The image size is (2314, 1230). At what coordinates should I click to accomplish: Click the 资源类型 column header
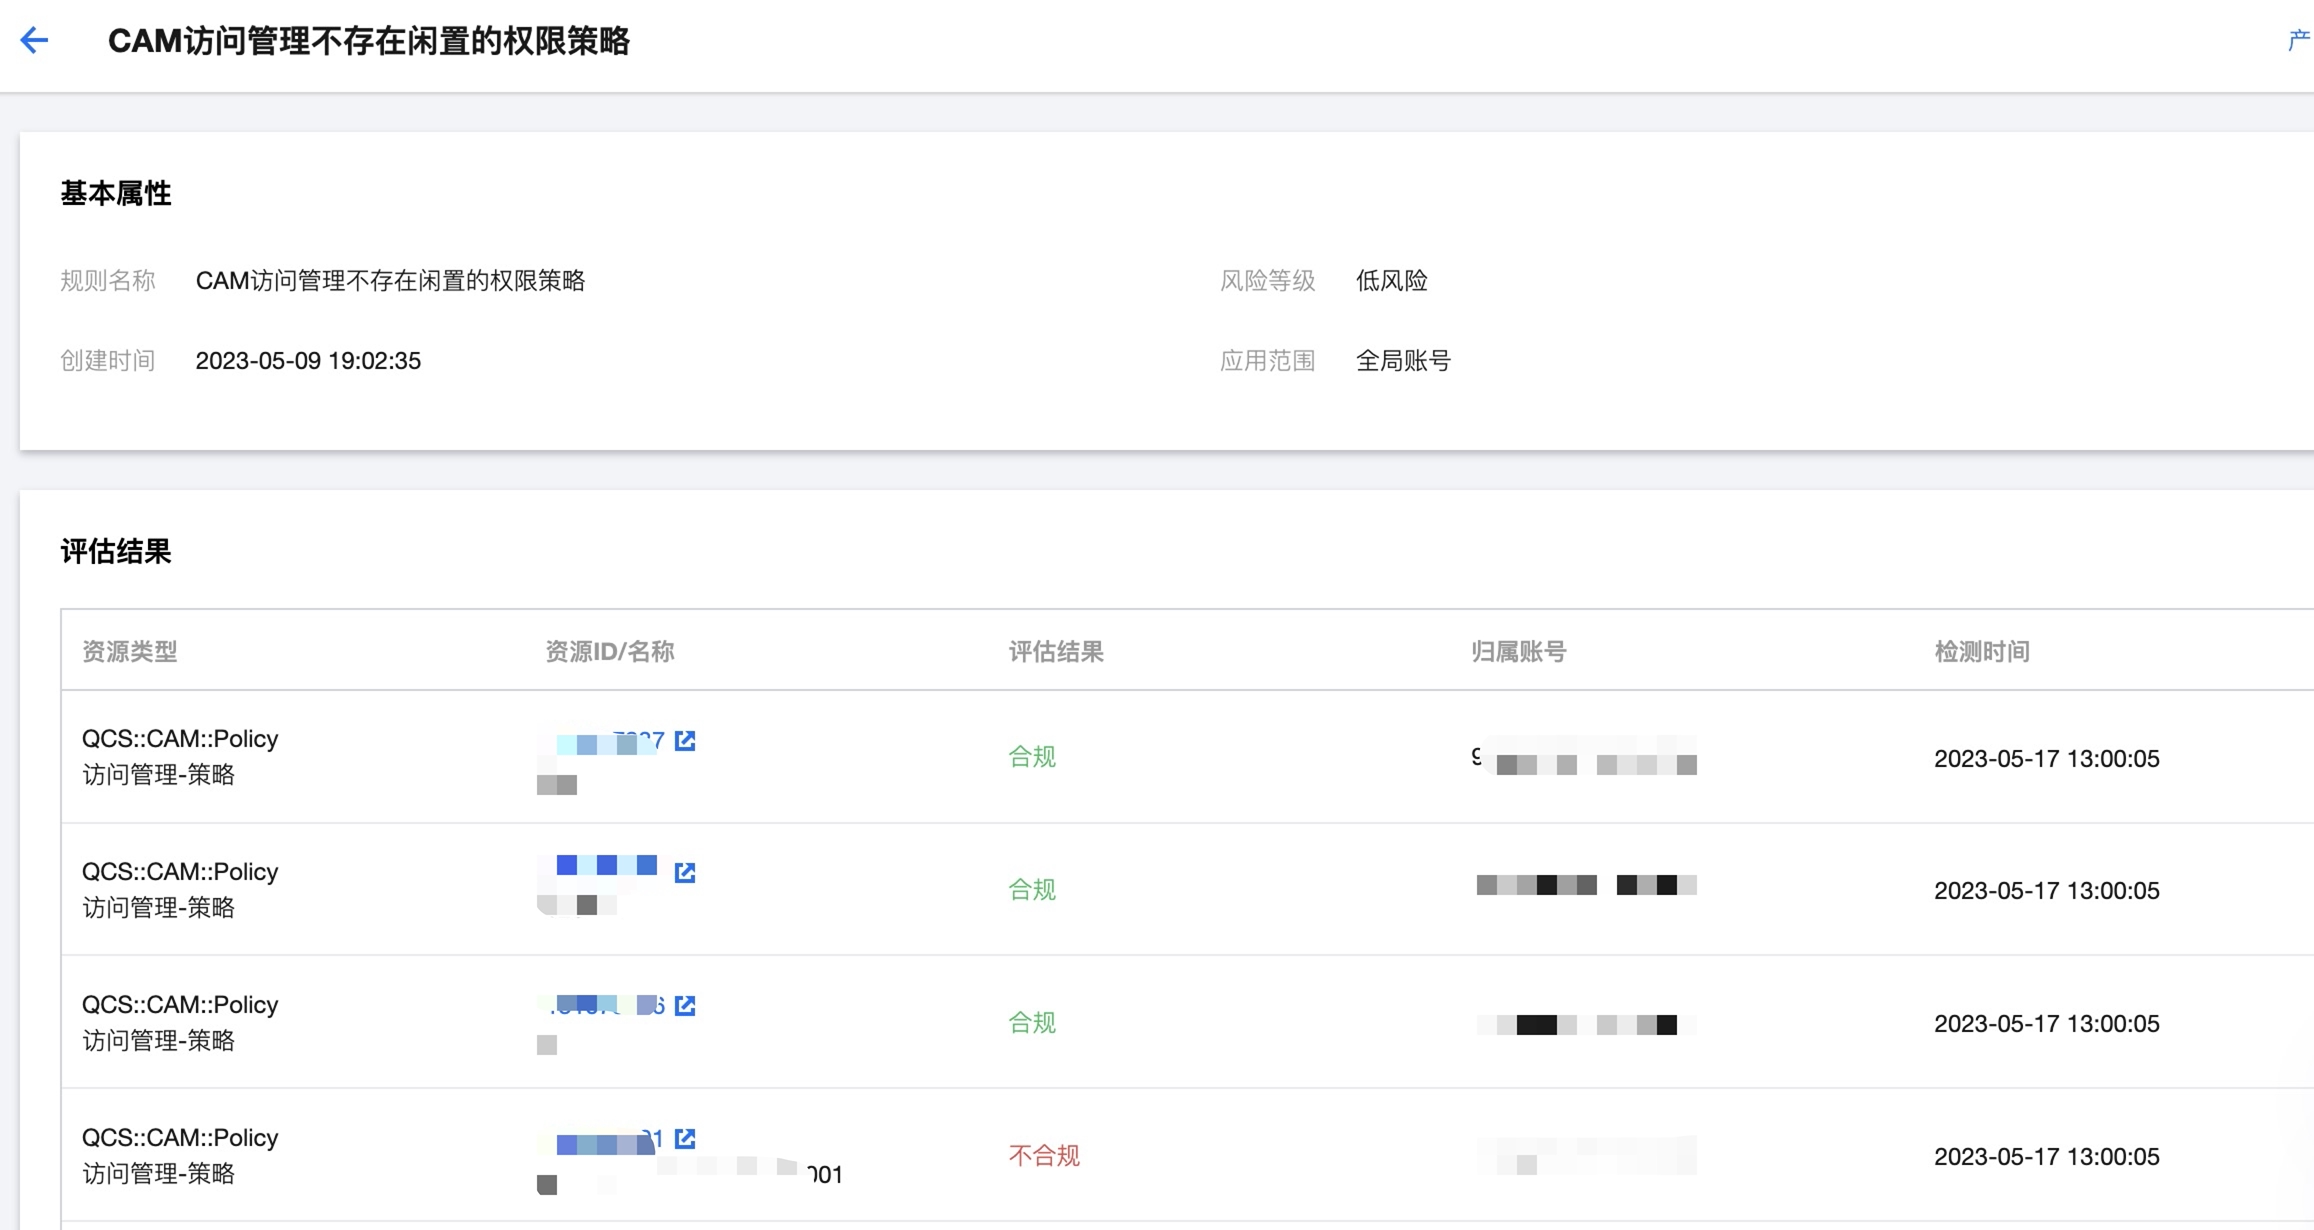tap(130, 652)
